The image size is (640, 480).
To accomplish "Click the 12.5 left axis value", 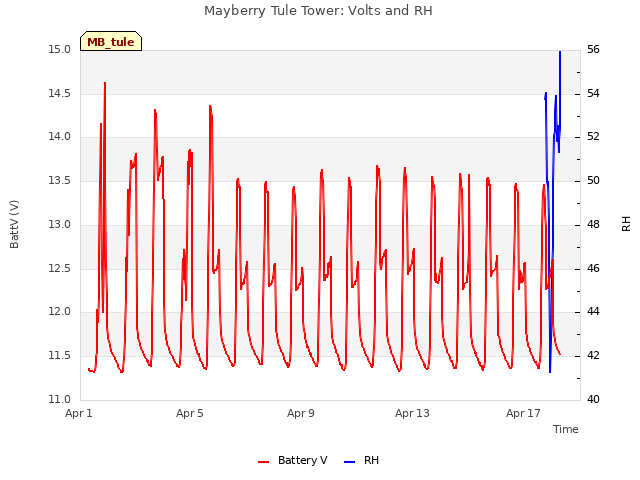I will point(60,269).
